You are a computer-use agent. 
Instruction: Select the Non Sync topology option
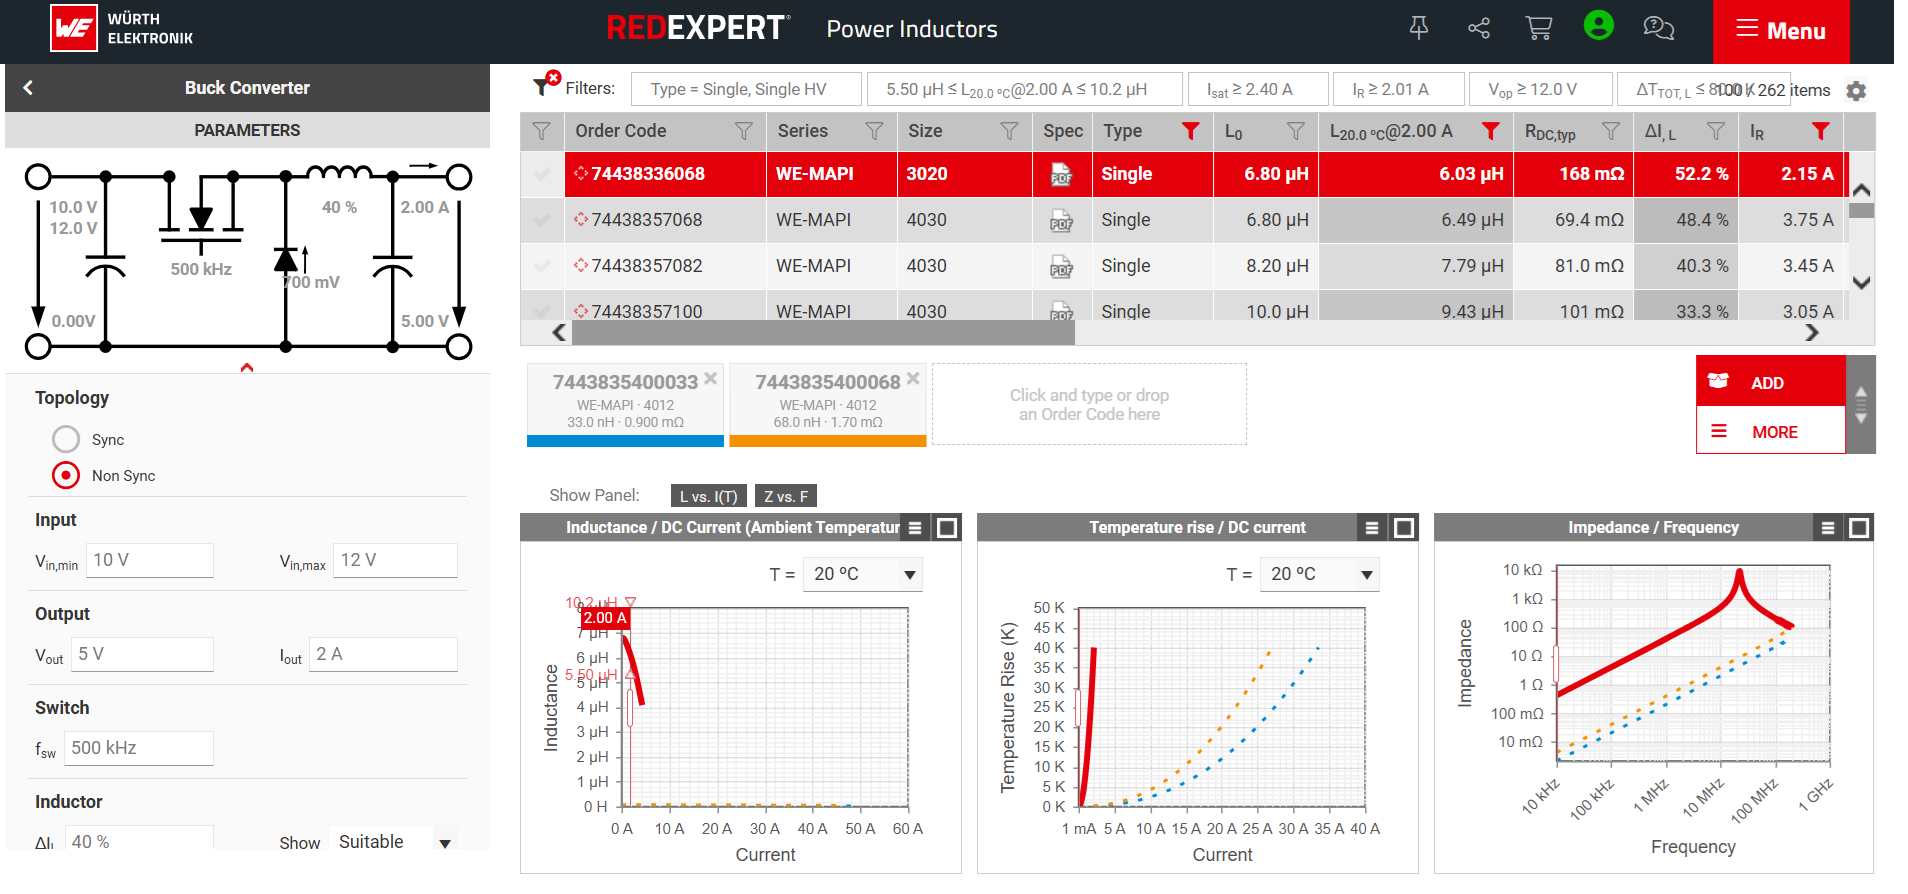coord(66,475)
